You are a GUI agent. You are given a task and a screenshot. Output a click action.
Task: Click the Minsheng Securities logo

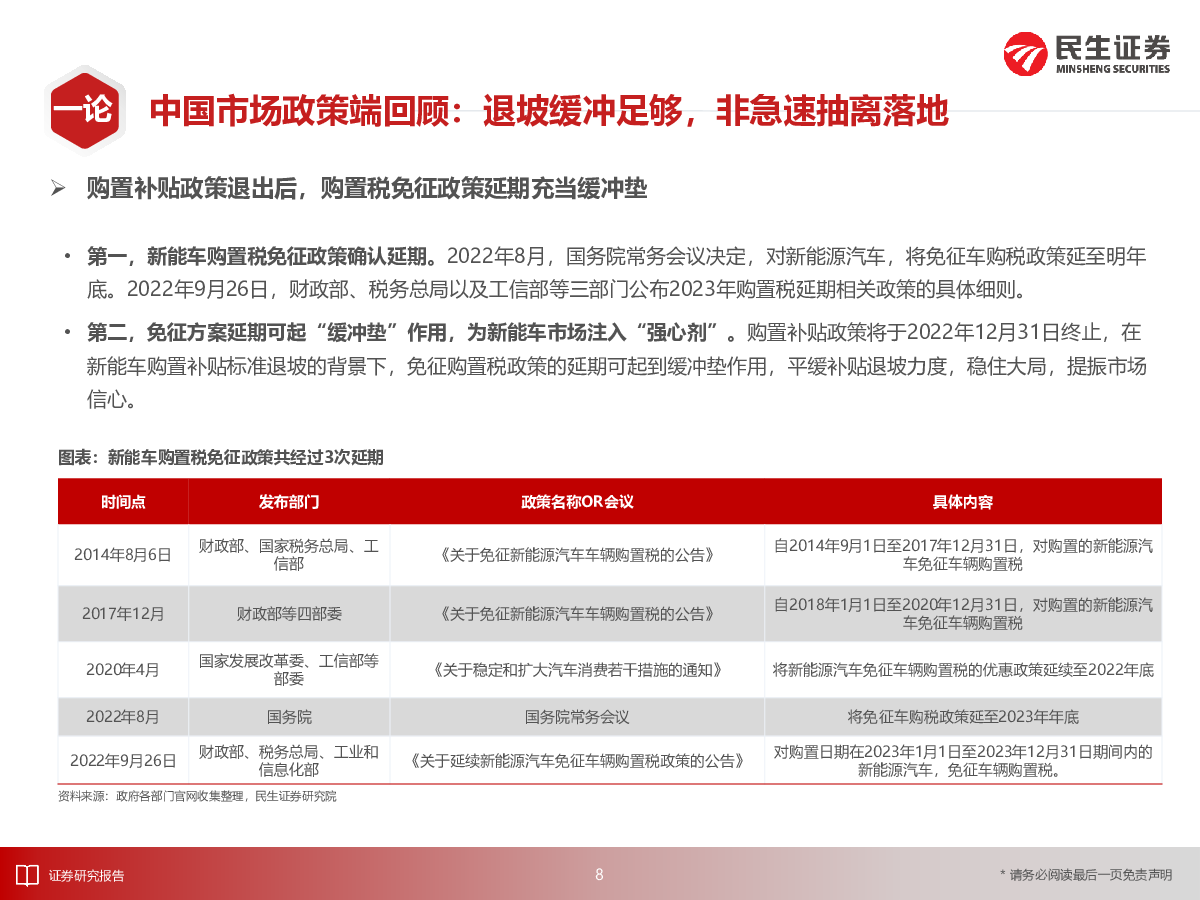[1087, 53]
